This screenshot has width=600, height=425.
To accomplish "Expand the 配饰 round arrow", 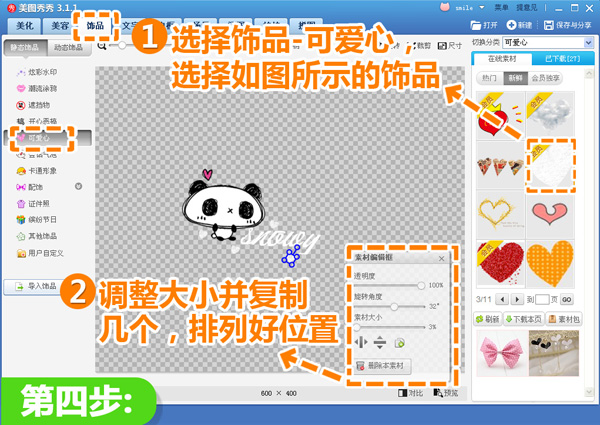I will (78, 186).
